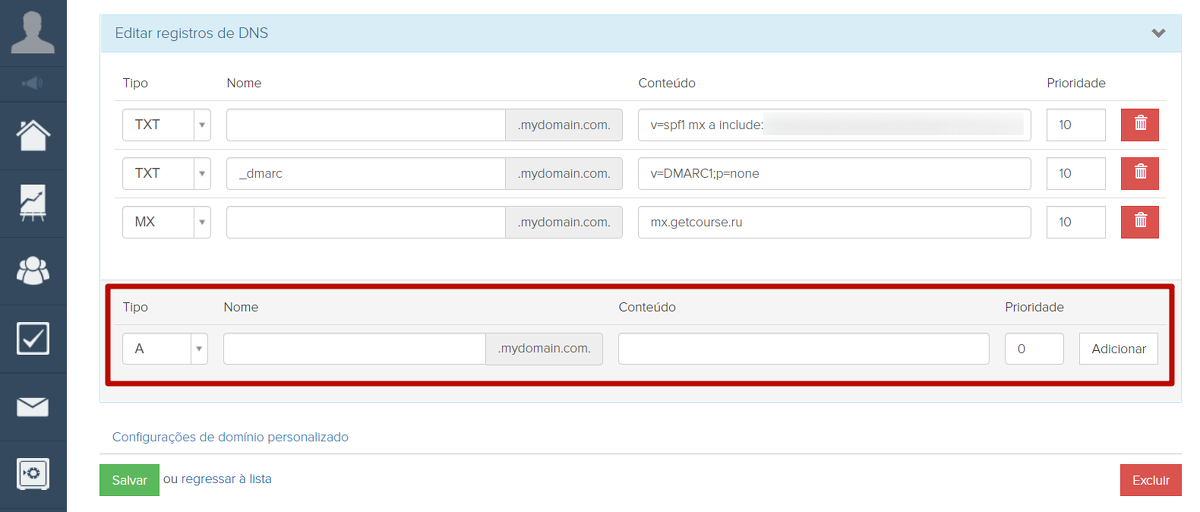The height and width of the screenshot is (512, 1200).
Task: Delete the MX record mx.getcourse.ru
Action: coord(1139,222)
